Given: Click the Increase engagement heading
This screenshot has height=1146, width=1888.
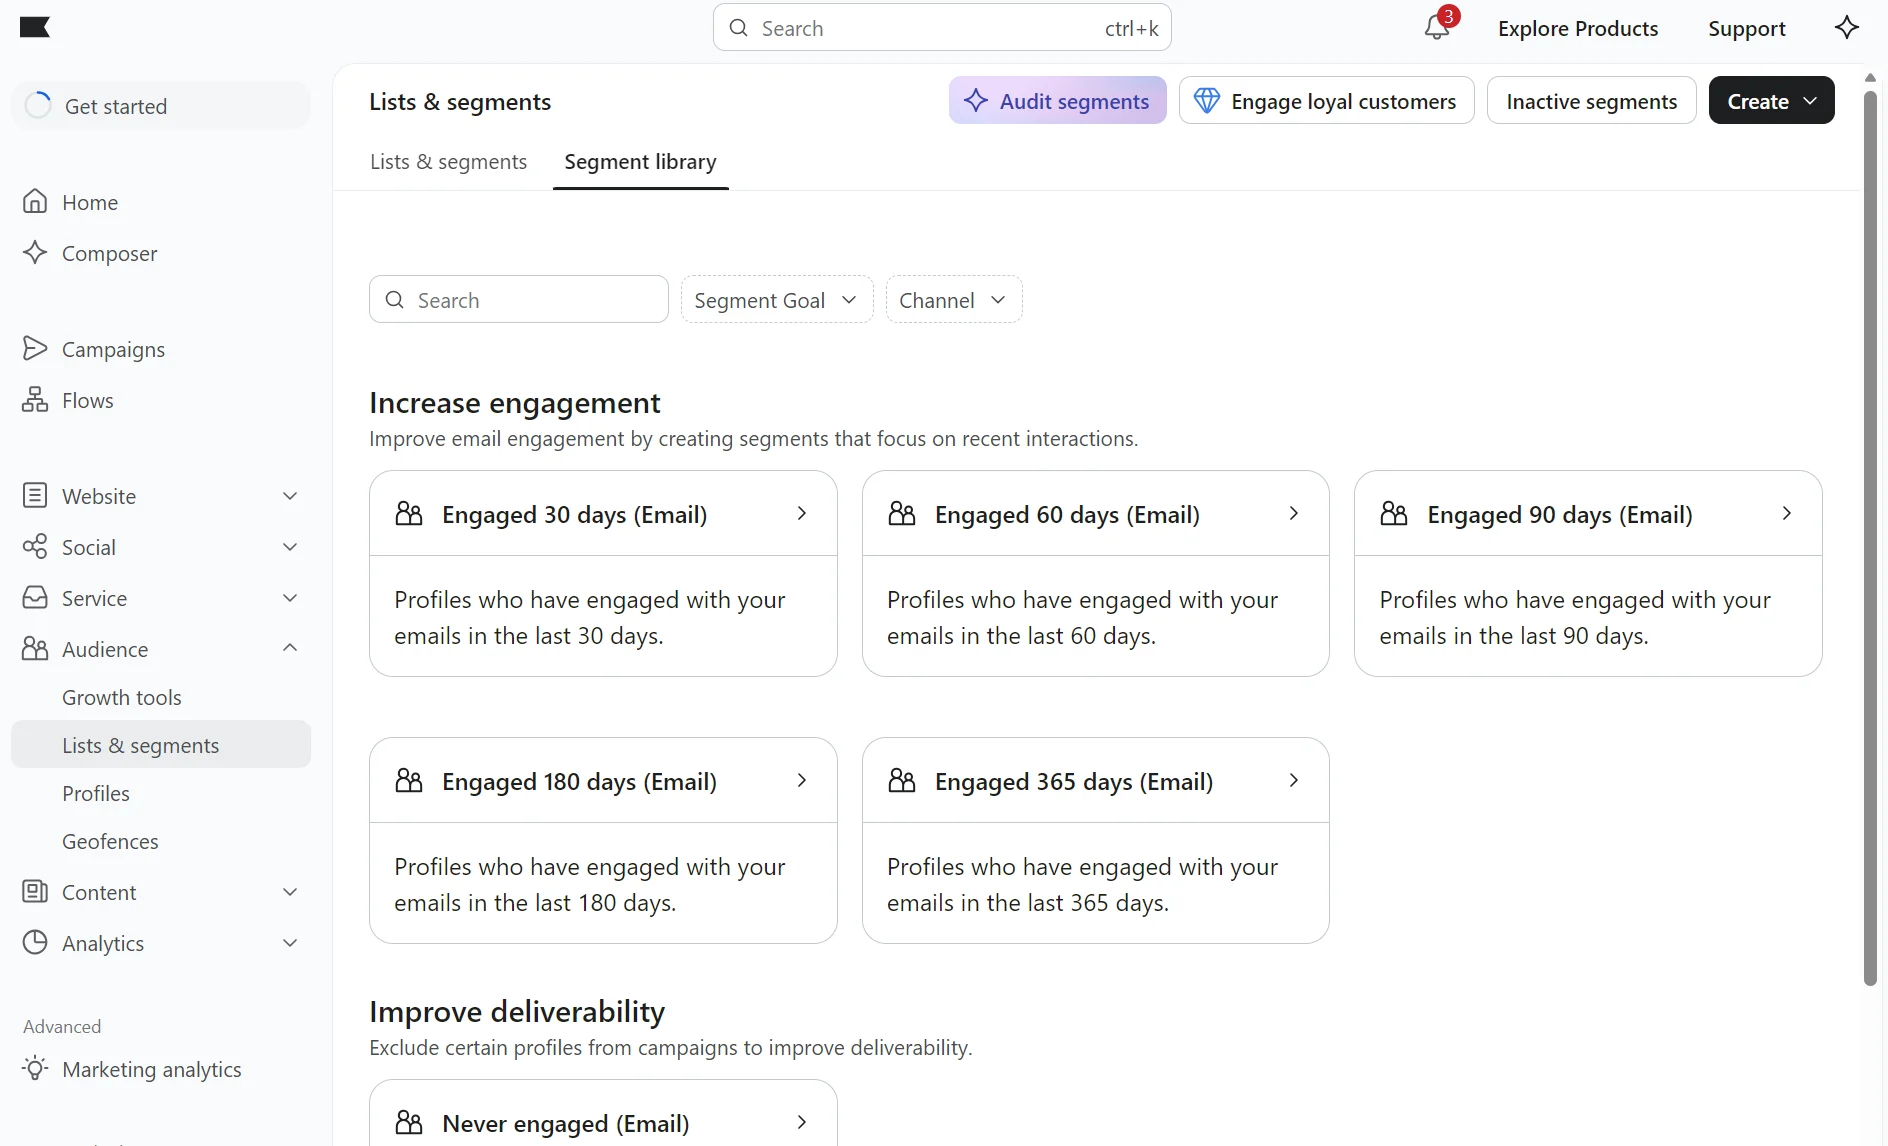Looking at the screenshot, I should [514, 402].
